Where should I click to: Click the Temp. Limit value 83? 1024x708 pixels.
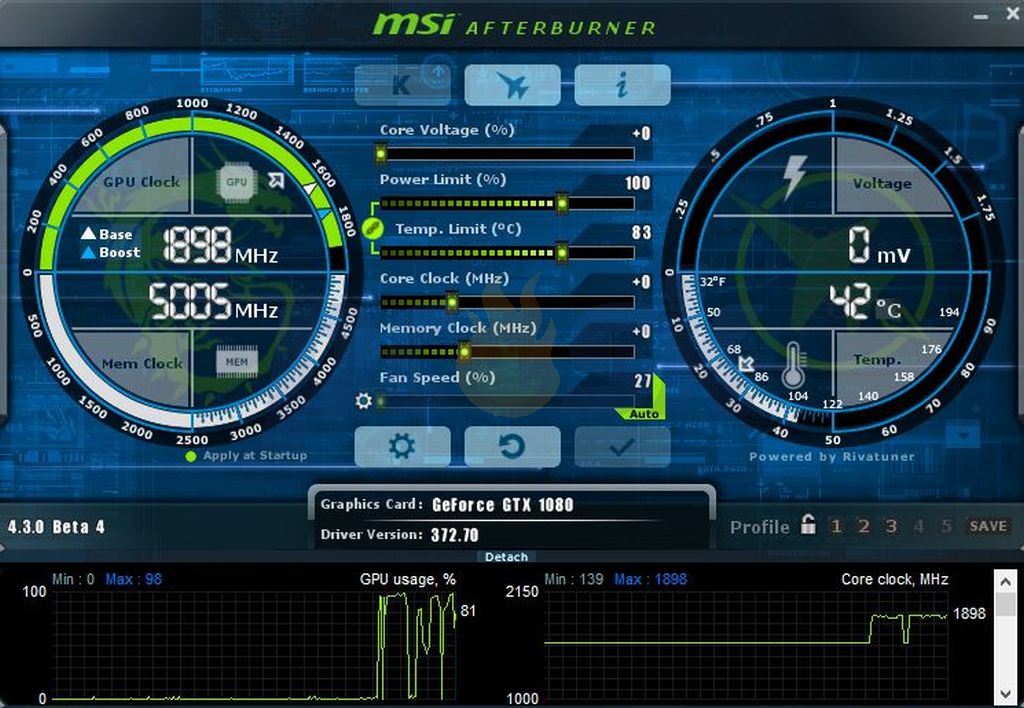click(641, 233)
